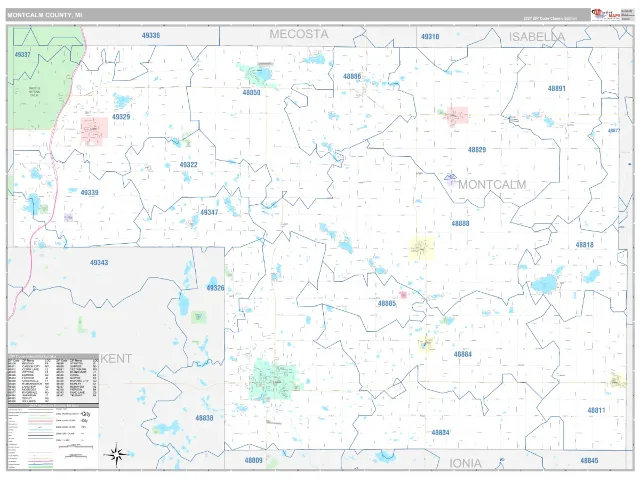Click ZIP code label 48885
The height and width of the screenshot is (480, 640).
coord(387,304)
